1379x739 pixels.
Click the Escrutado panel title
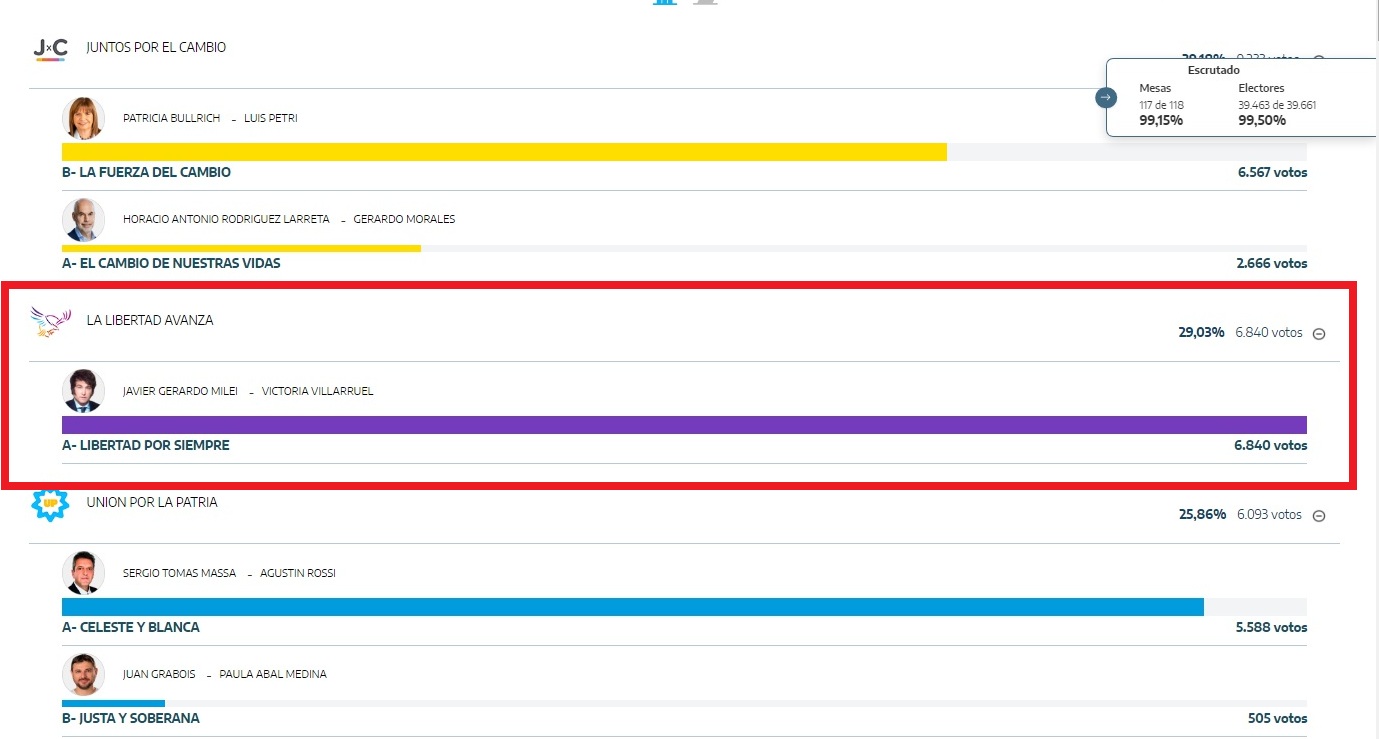[1213, 70]
